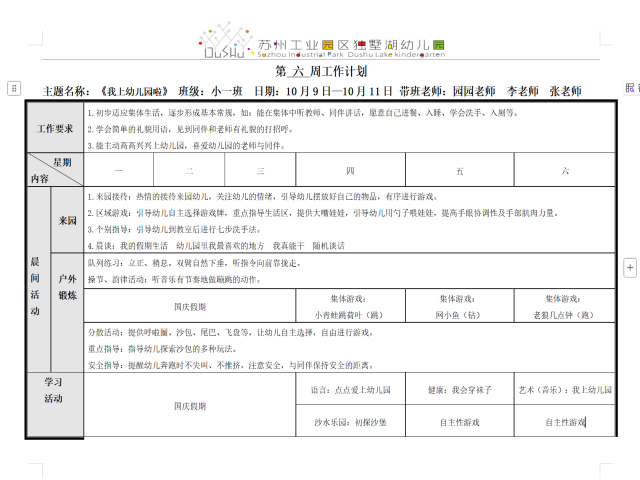Screen dimensions: 640x480
Task: Click the 工作要求 header cell
Action: [x=55, y=129]
